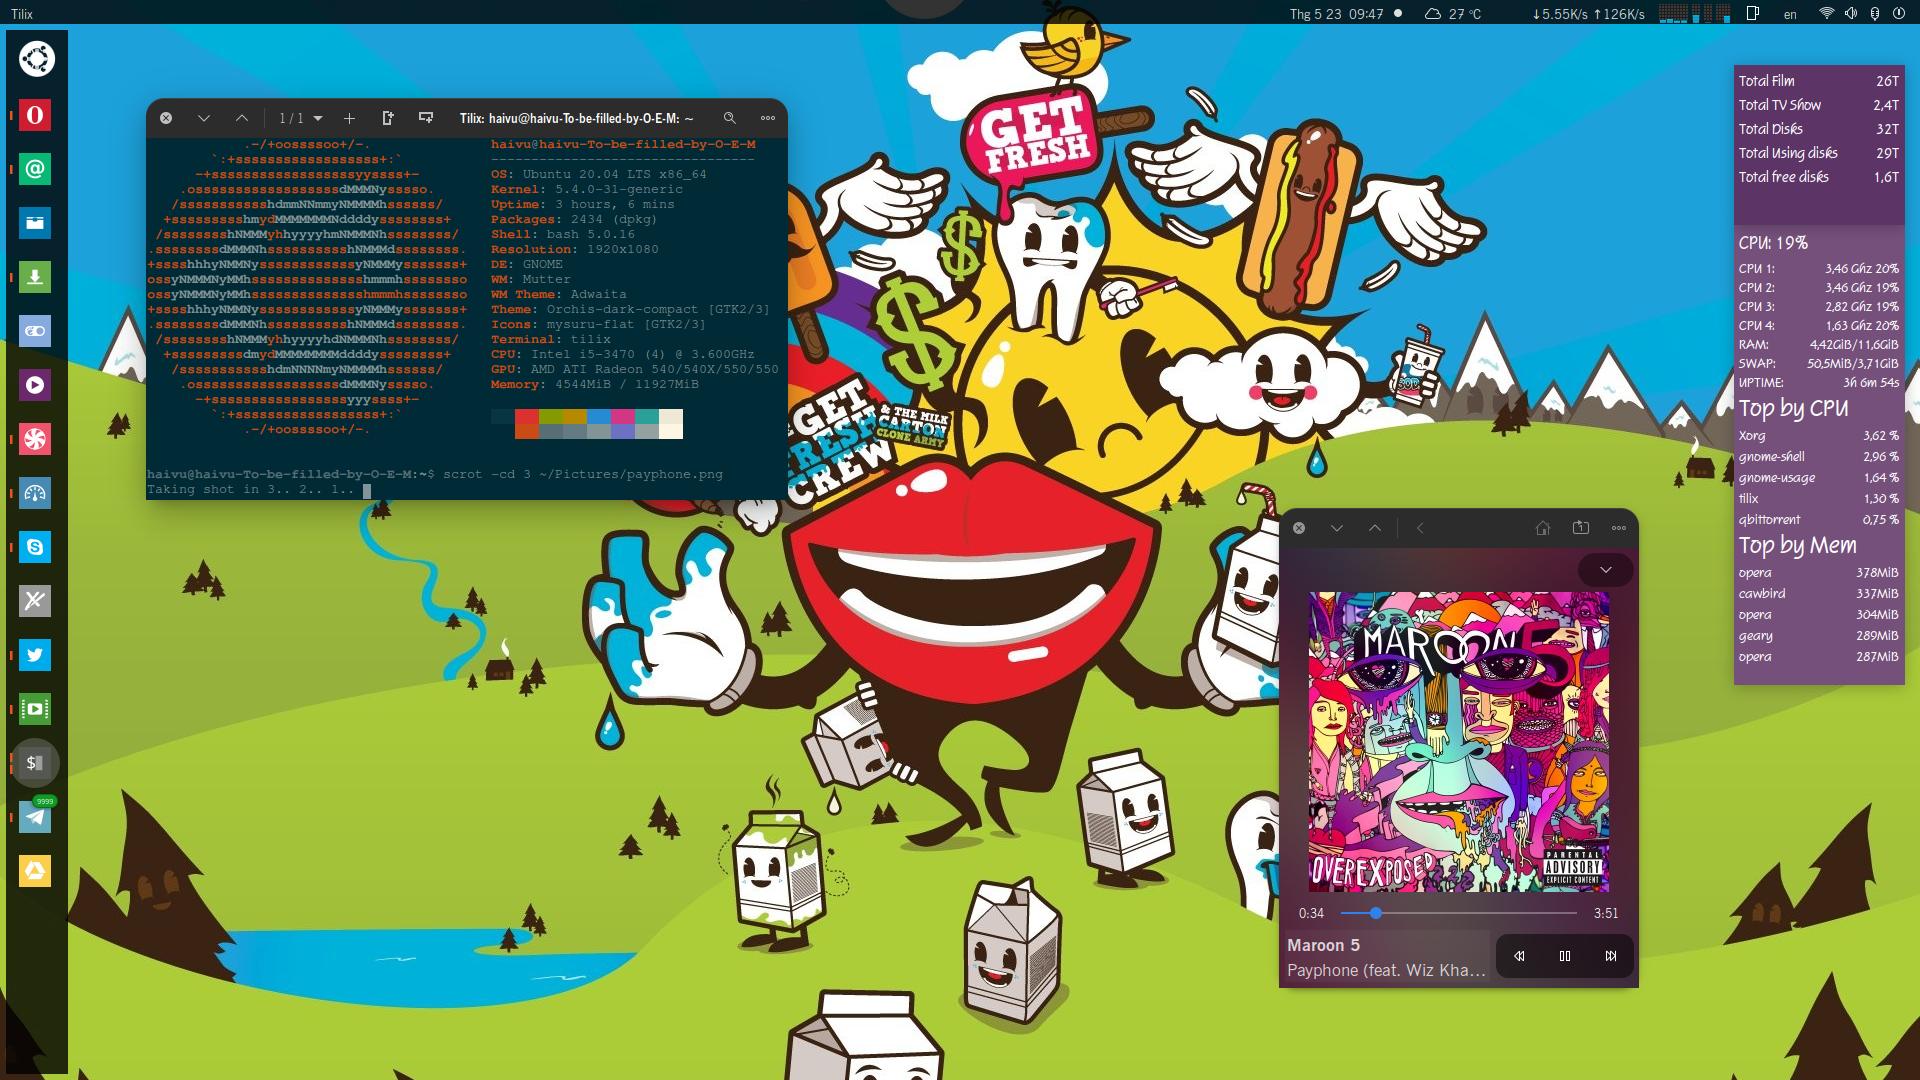The image size is (1920, 1080).
Task: Open the Tilix app menu in top bar
Action: click(22, 14)
